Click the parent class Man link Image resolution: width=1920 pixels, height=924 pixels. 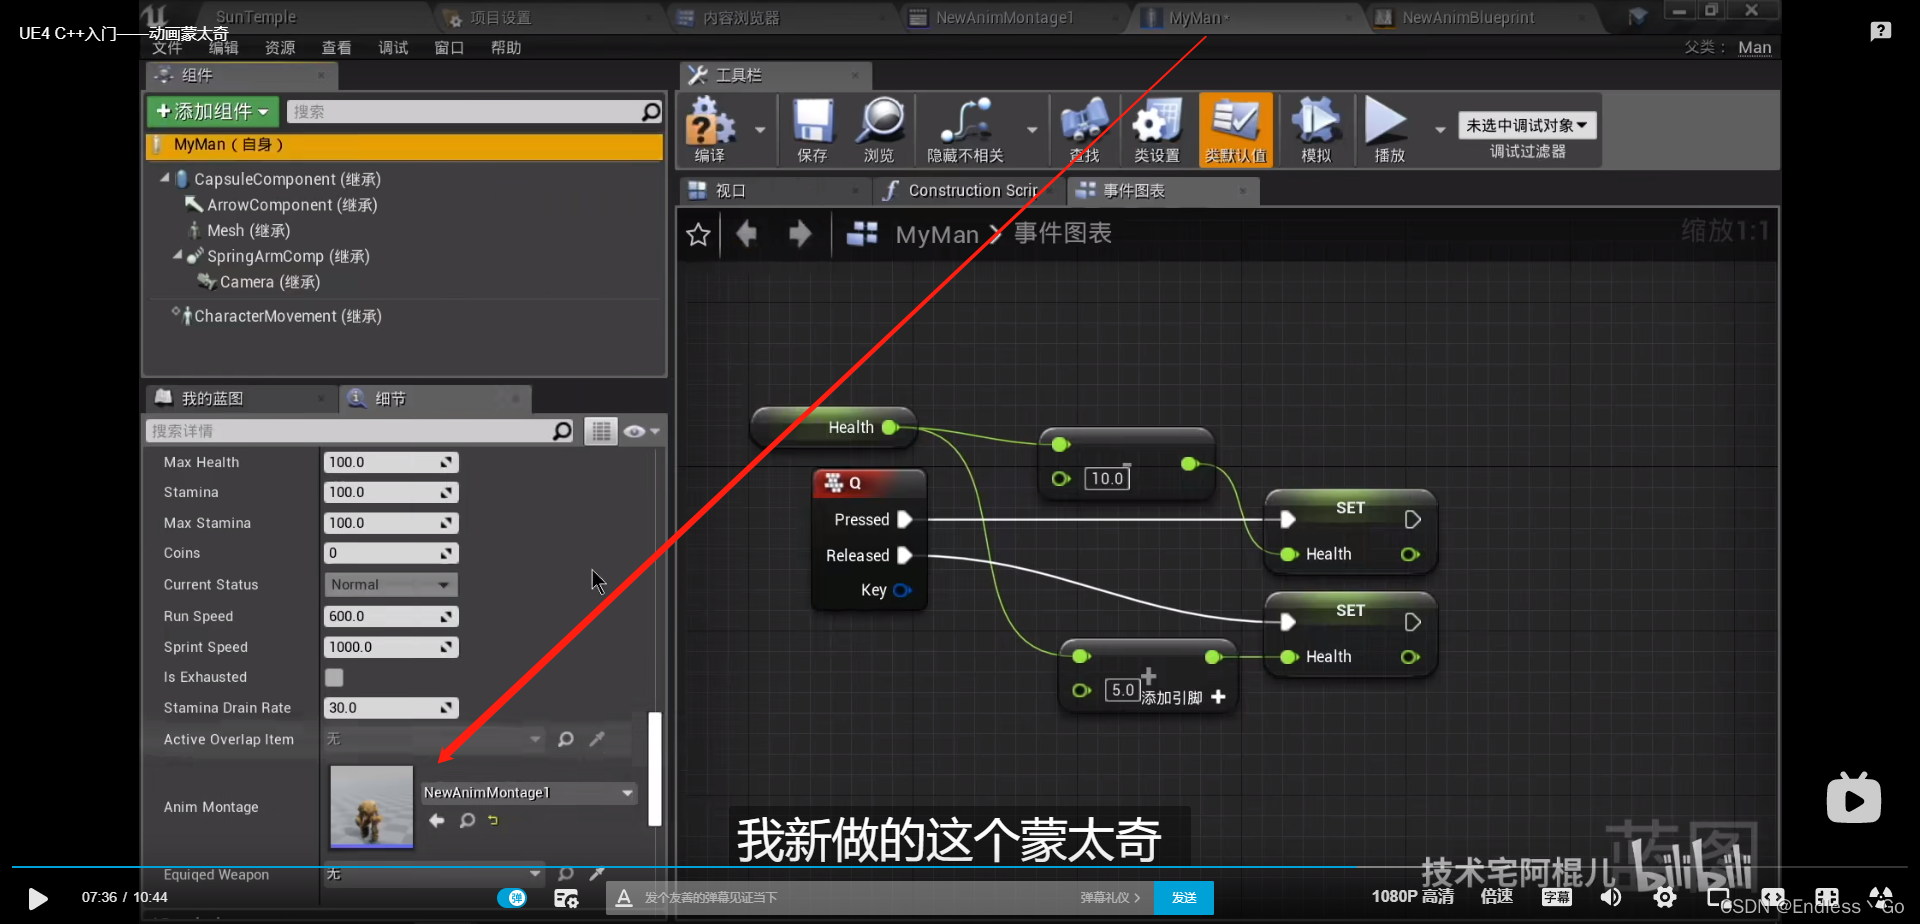click(1754, 47)
